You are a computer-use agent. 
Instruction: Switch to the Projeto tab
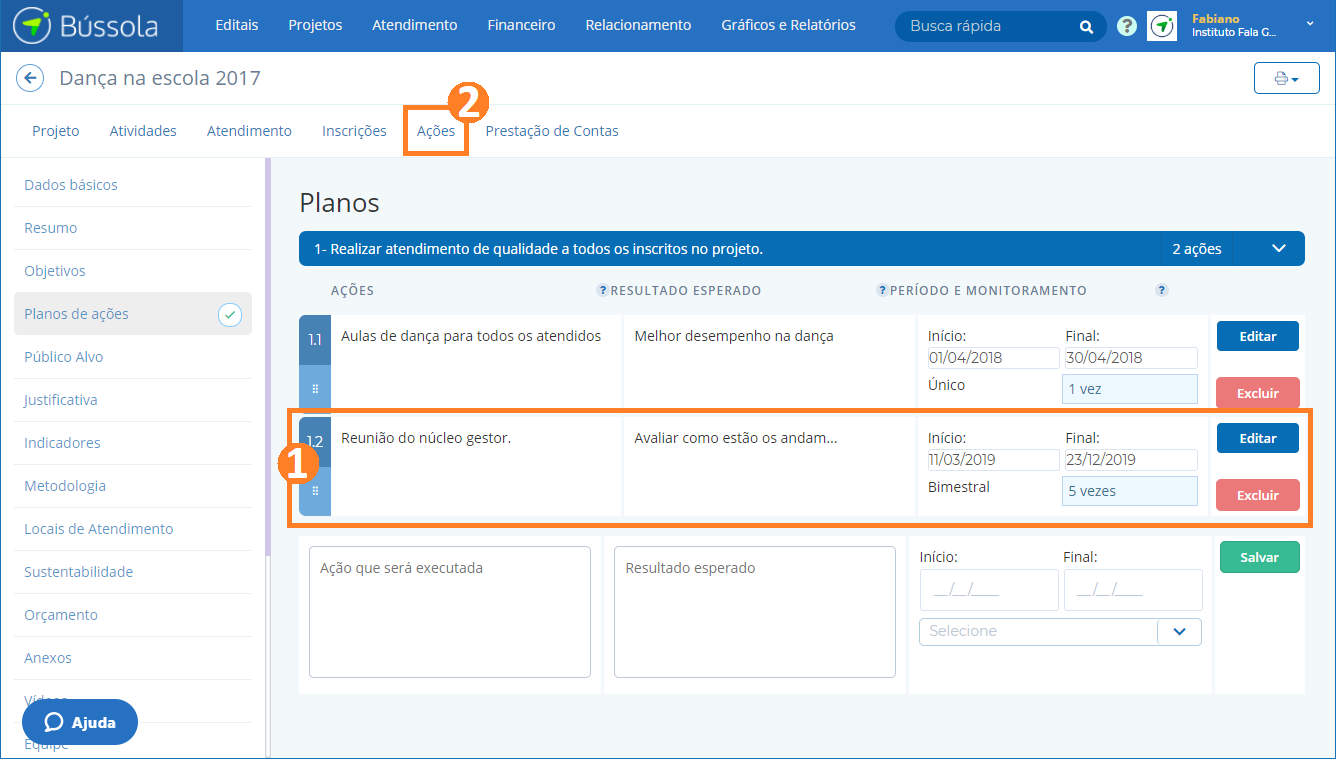click(56, 131)
